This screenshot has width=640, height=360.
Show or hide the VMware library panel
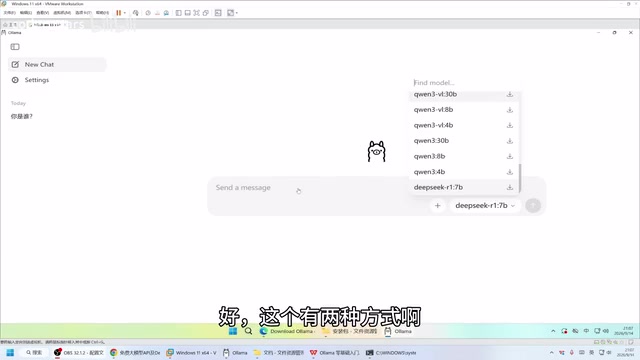(178, 13)
